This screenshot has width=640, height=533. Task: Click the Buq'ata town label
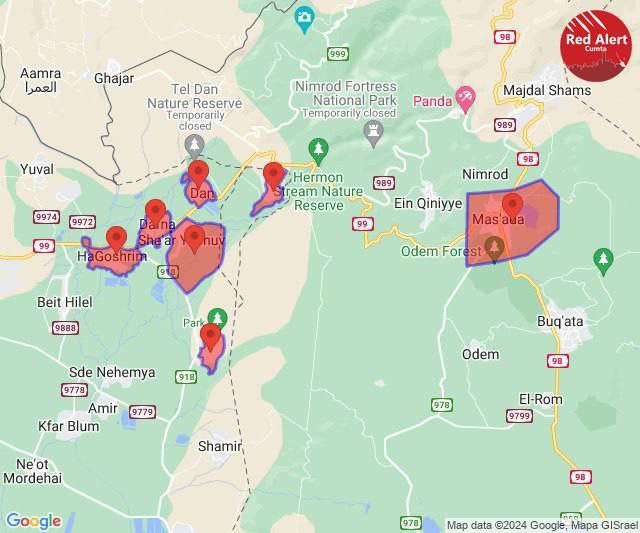pos(560,321)
